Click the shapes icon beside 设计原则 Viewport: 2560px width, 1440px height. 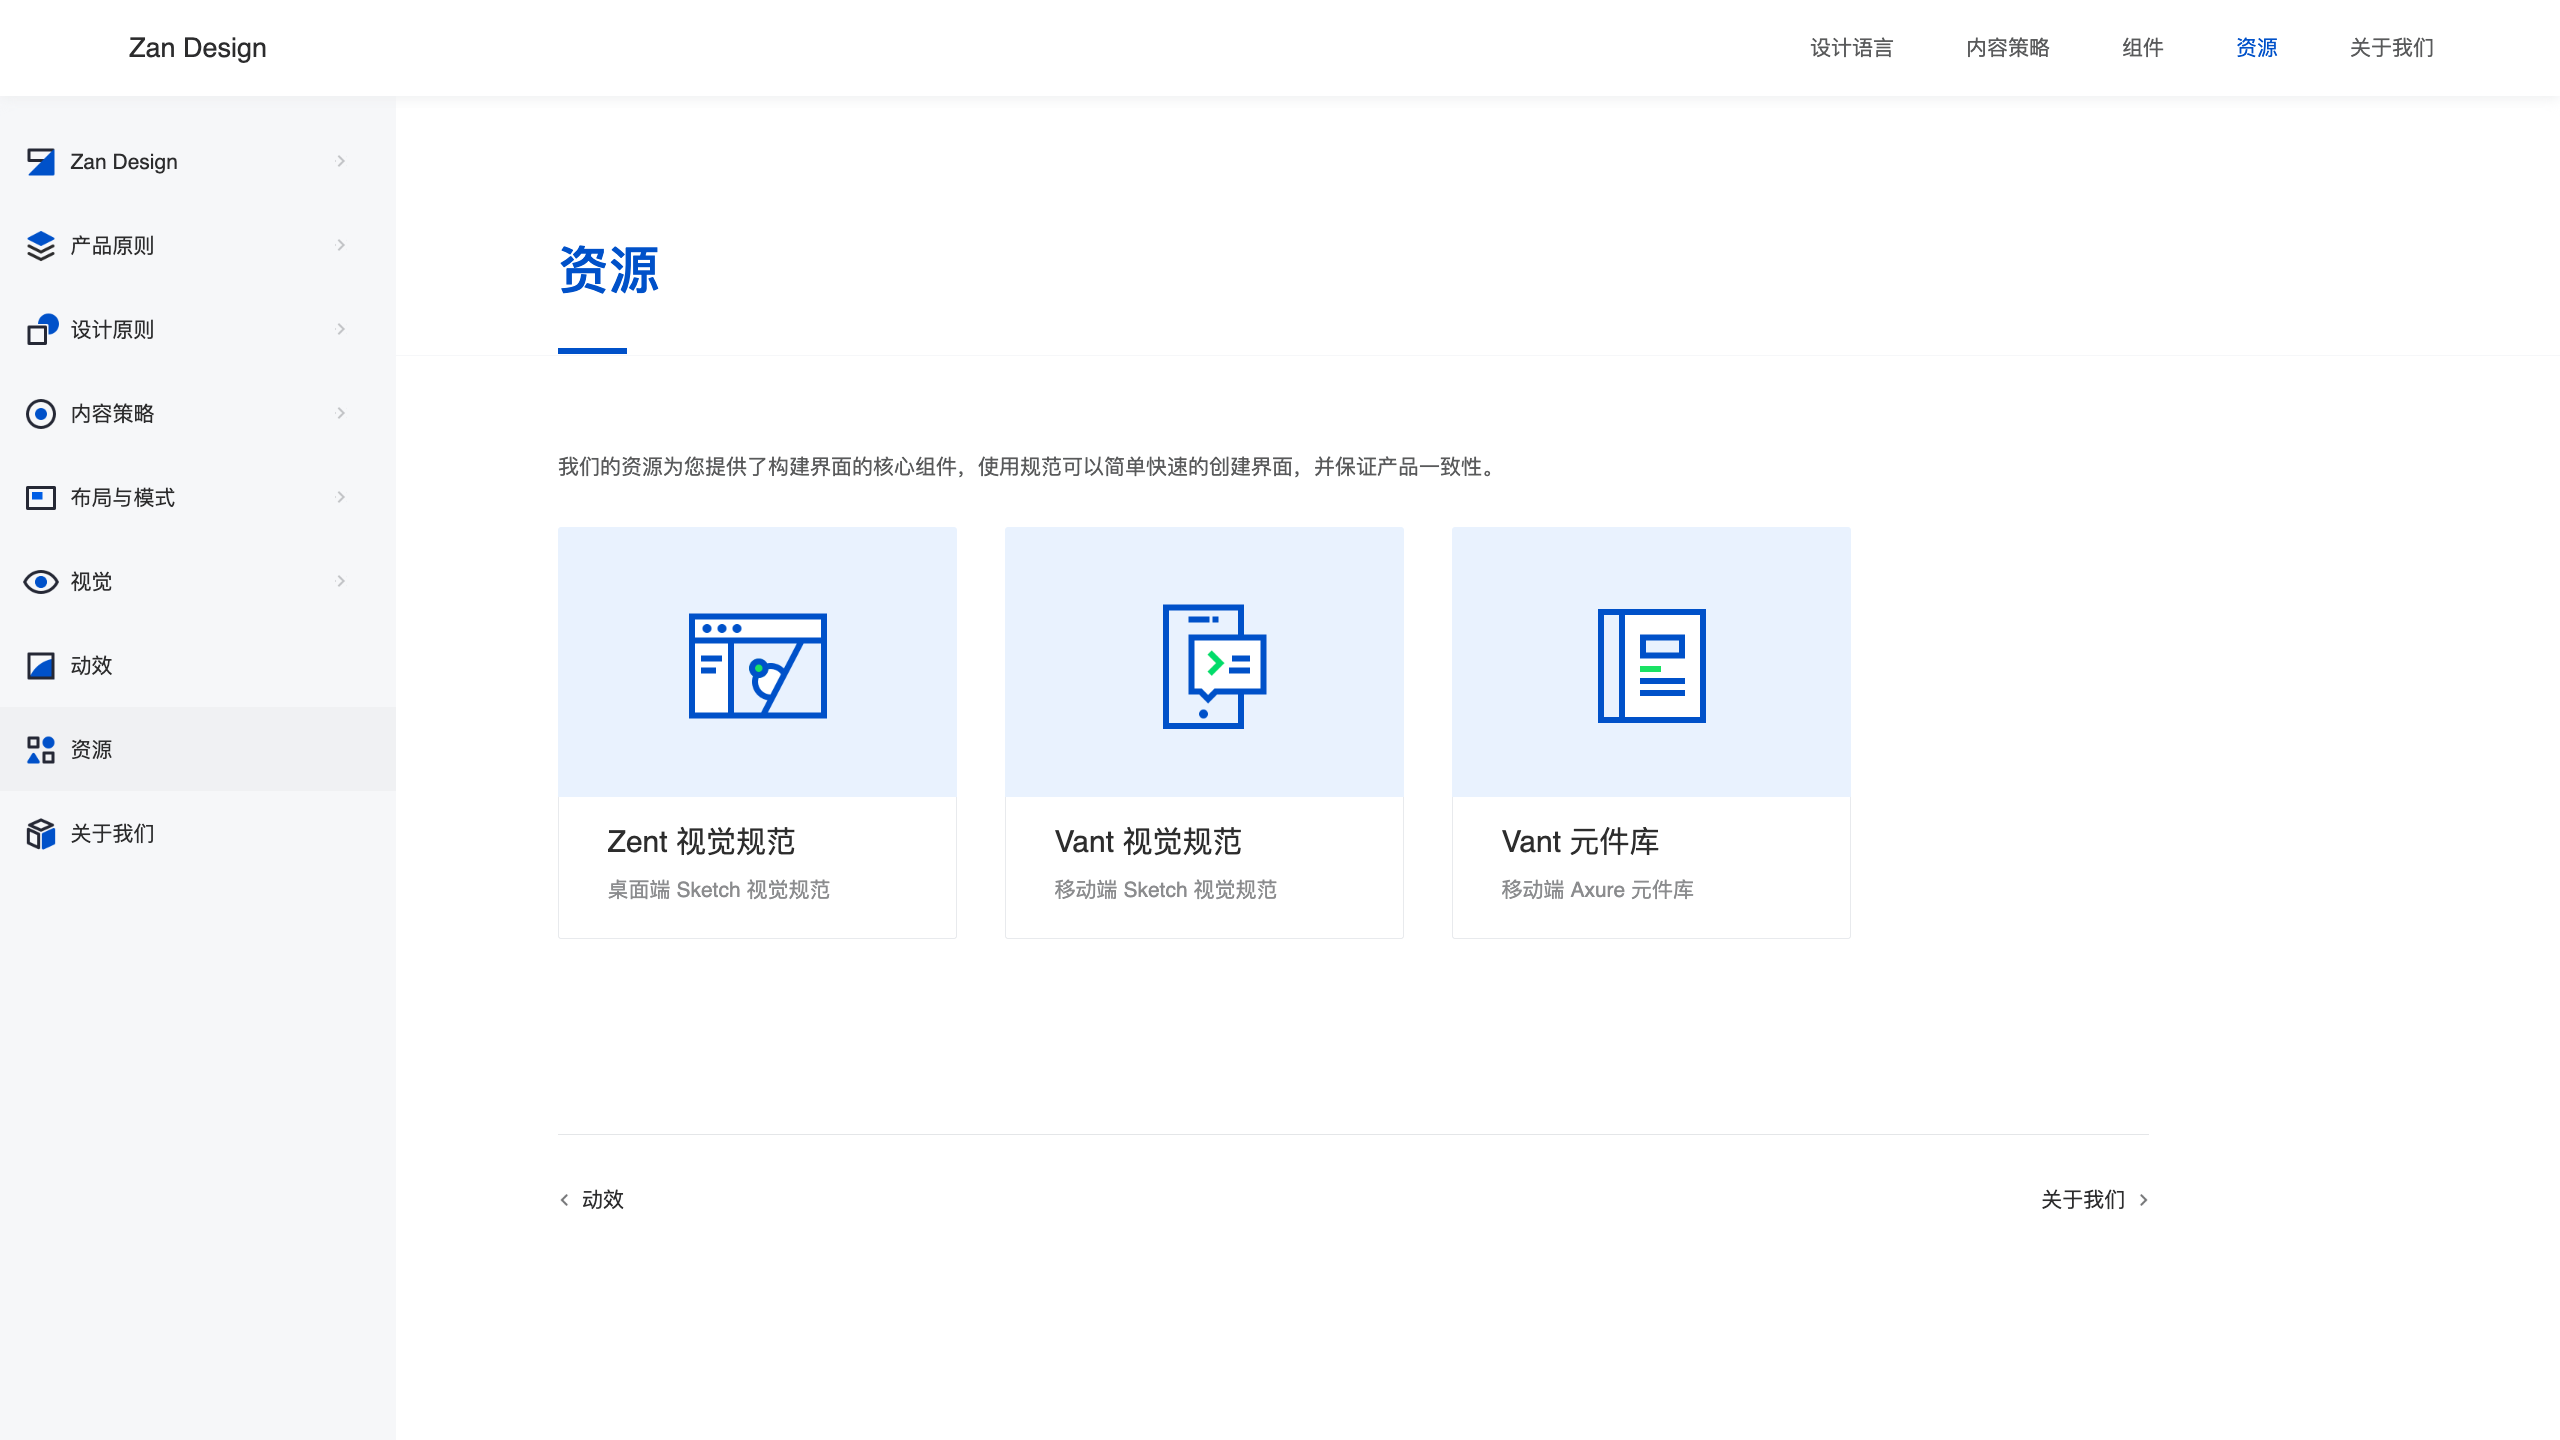[x=41, y=330]
